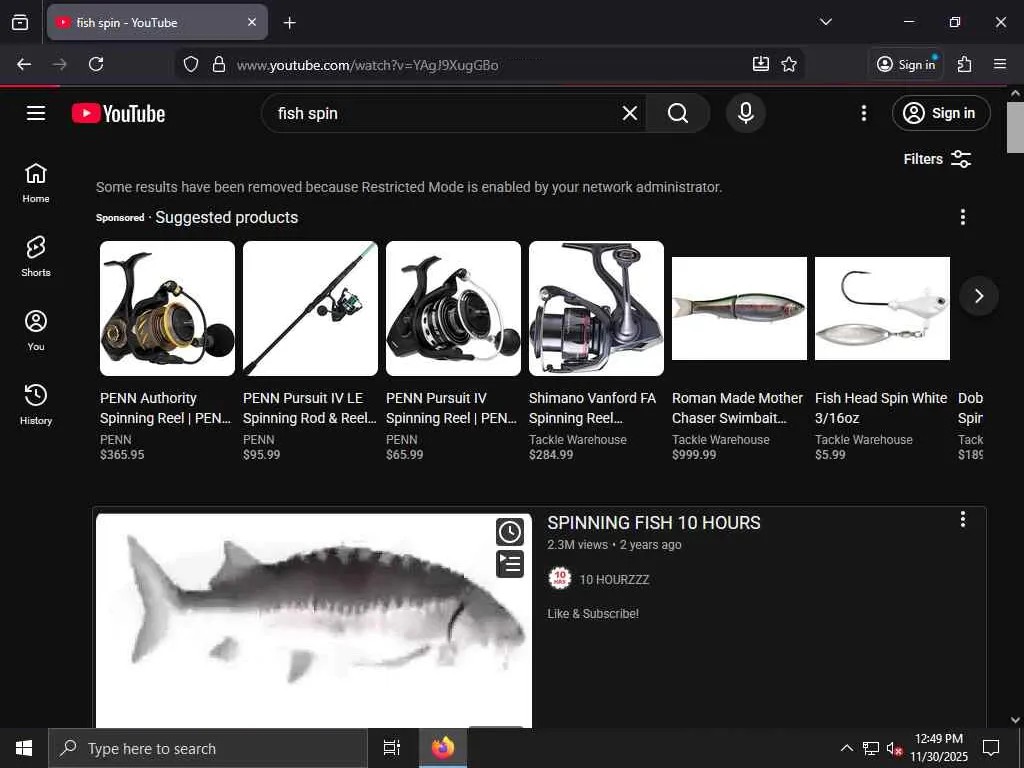Open the Firefox application menu
The height and width of the screenshot is (768, 1024).
tap(1000, 64)
